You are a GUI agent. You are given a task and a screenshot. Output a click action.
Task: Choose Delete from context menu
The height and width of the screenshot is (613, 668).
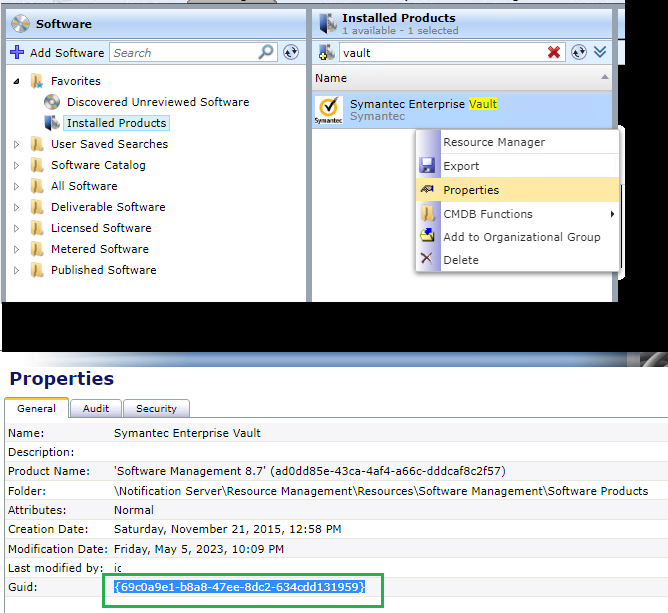[x=517, y=260]
